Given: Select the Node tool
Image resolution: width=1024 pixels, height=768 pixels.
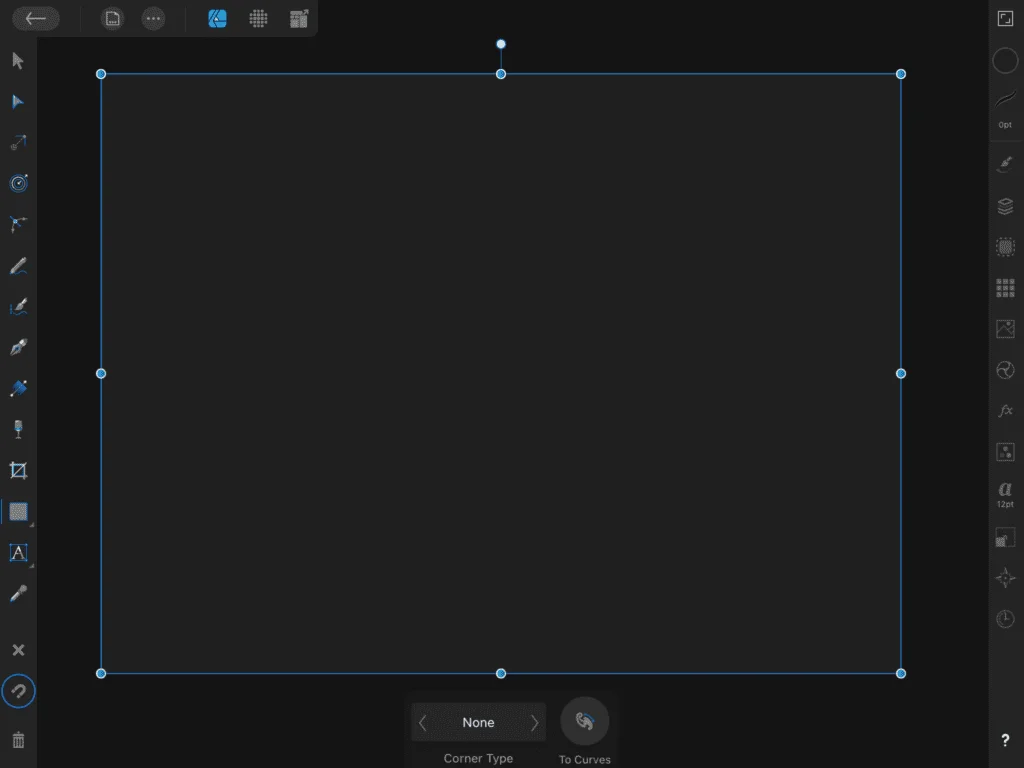Looking at the screenshot, I should (x=18, y=101).
